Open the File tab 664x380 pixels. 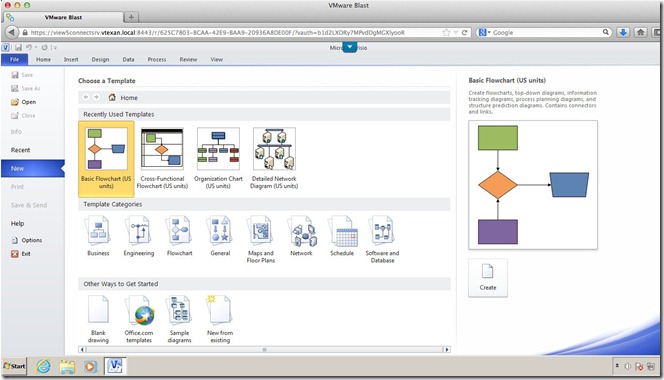pyautogui.click(x=14, y=59)
